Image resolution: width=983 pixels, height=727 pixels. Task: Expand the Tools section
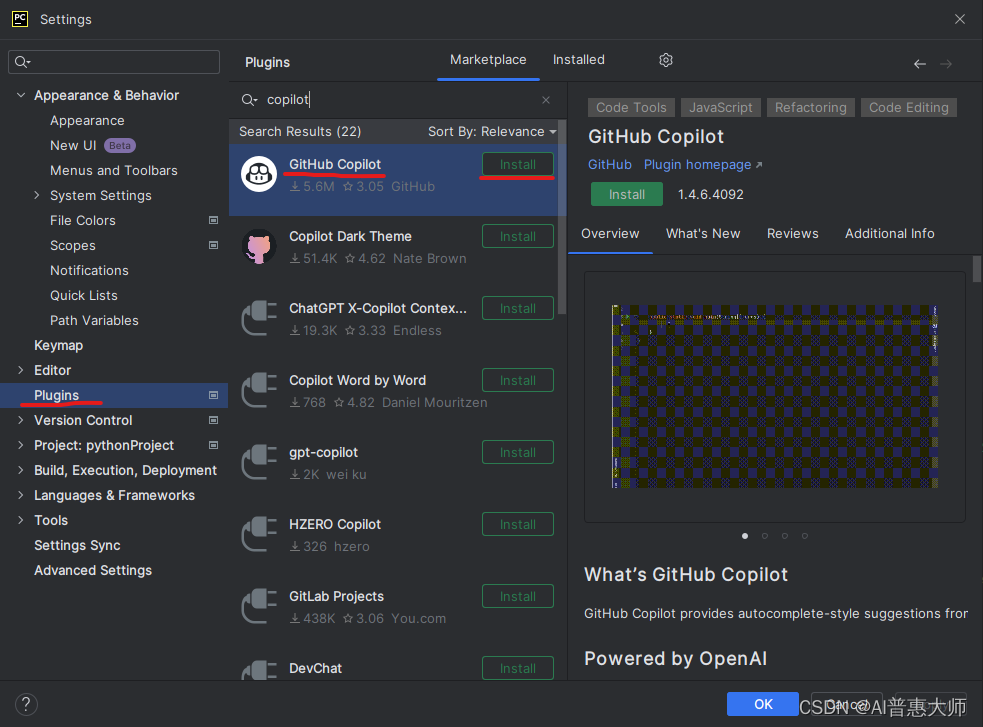tap(21, 520)
